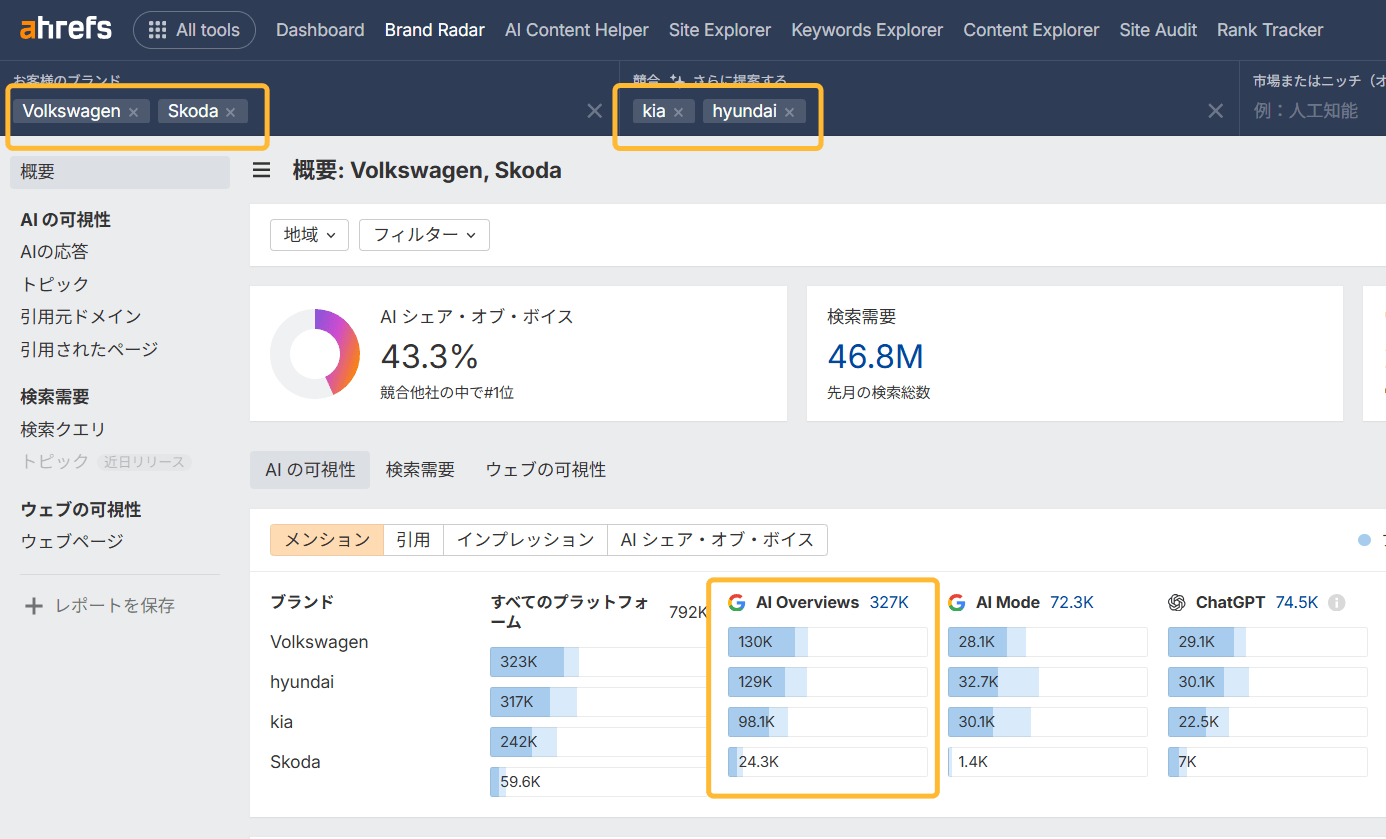The width and height of the screenshot is (1386, 839).
Task: Clear all competitors with the × icon
Action: click(1215, 111)
